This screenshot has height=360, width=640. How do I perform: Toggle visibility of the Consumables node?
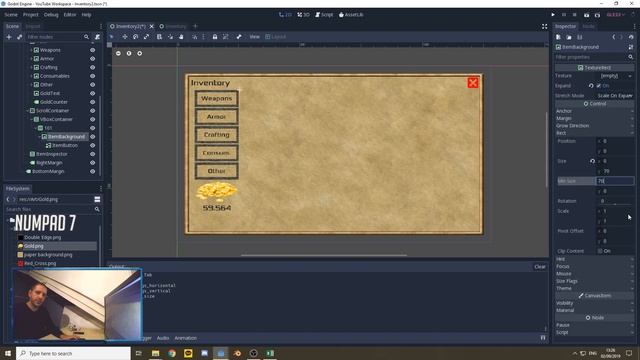click(93, 76)
